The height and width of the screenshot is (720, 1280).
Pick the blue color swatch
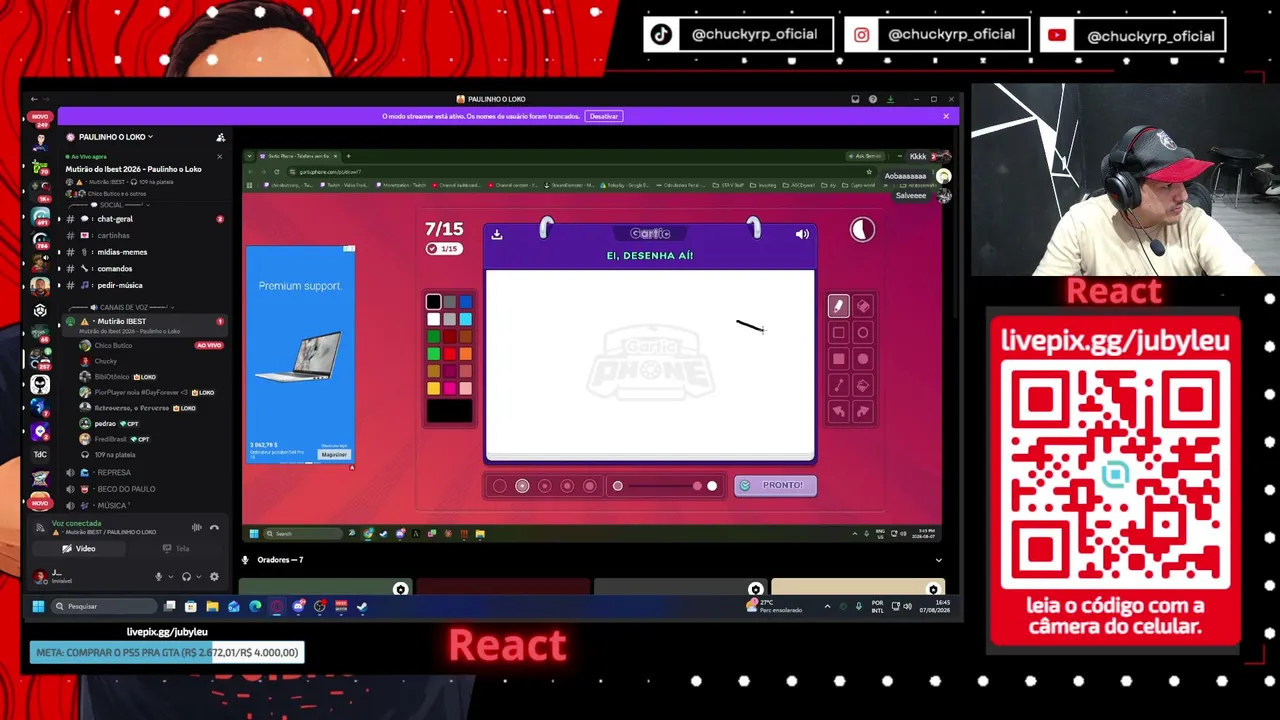[x=465, y=302]
